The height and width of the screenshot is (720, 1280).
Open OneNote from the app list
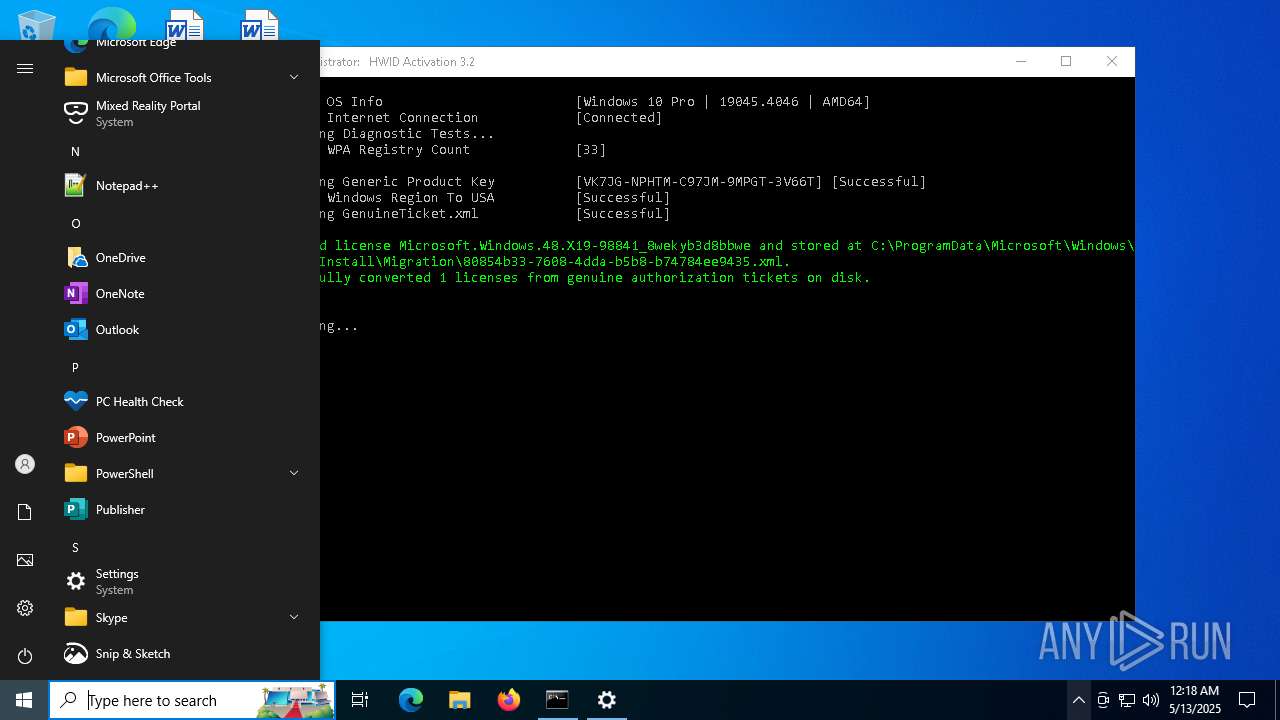point(181,293)
